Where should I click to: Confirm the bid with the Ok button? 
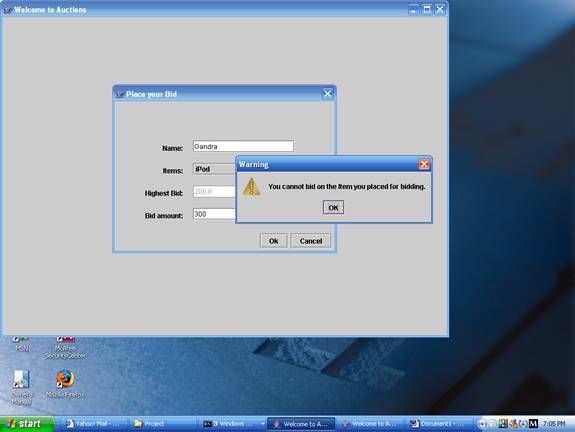click(274, 241)
